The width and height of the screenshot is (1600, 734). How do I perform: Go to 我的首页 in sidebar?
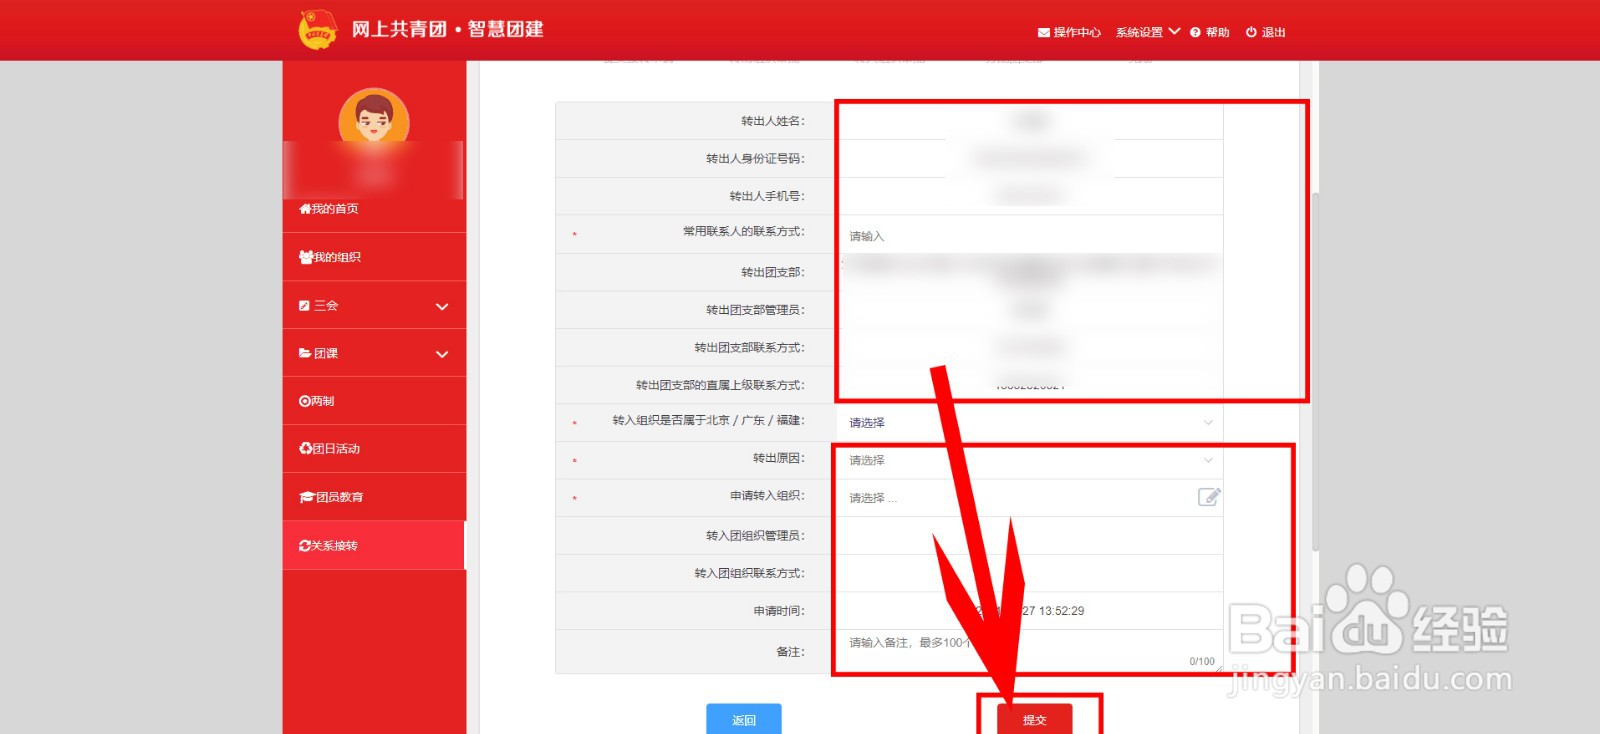point(374,209)
